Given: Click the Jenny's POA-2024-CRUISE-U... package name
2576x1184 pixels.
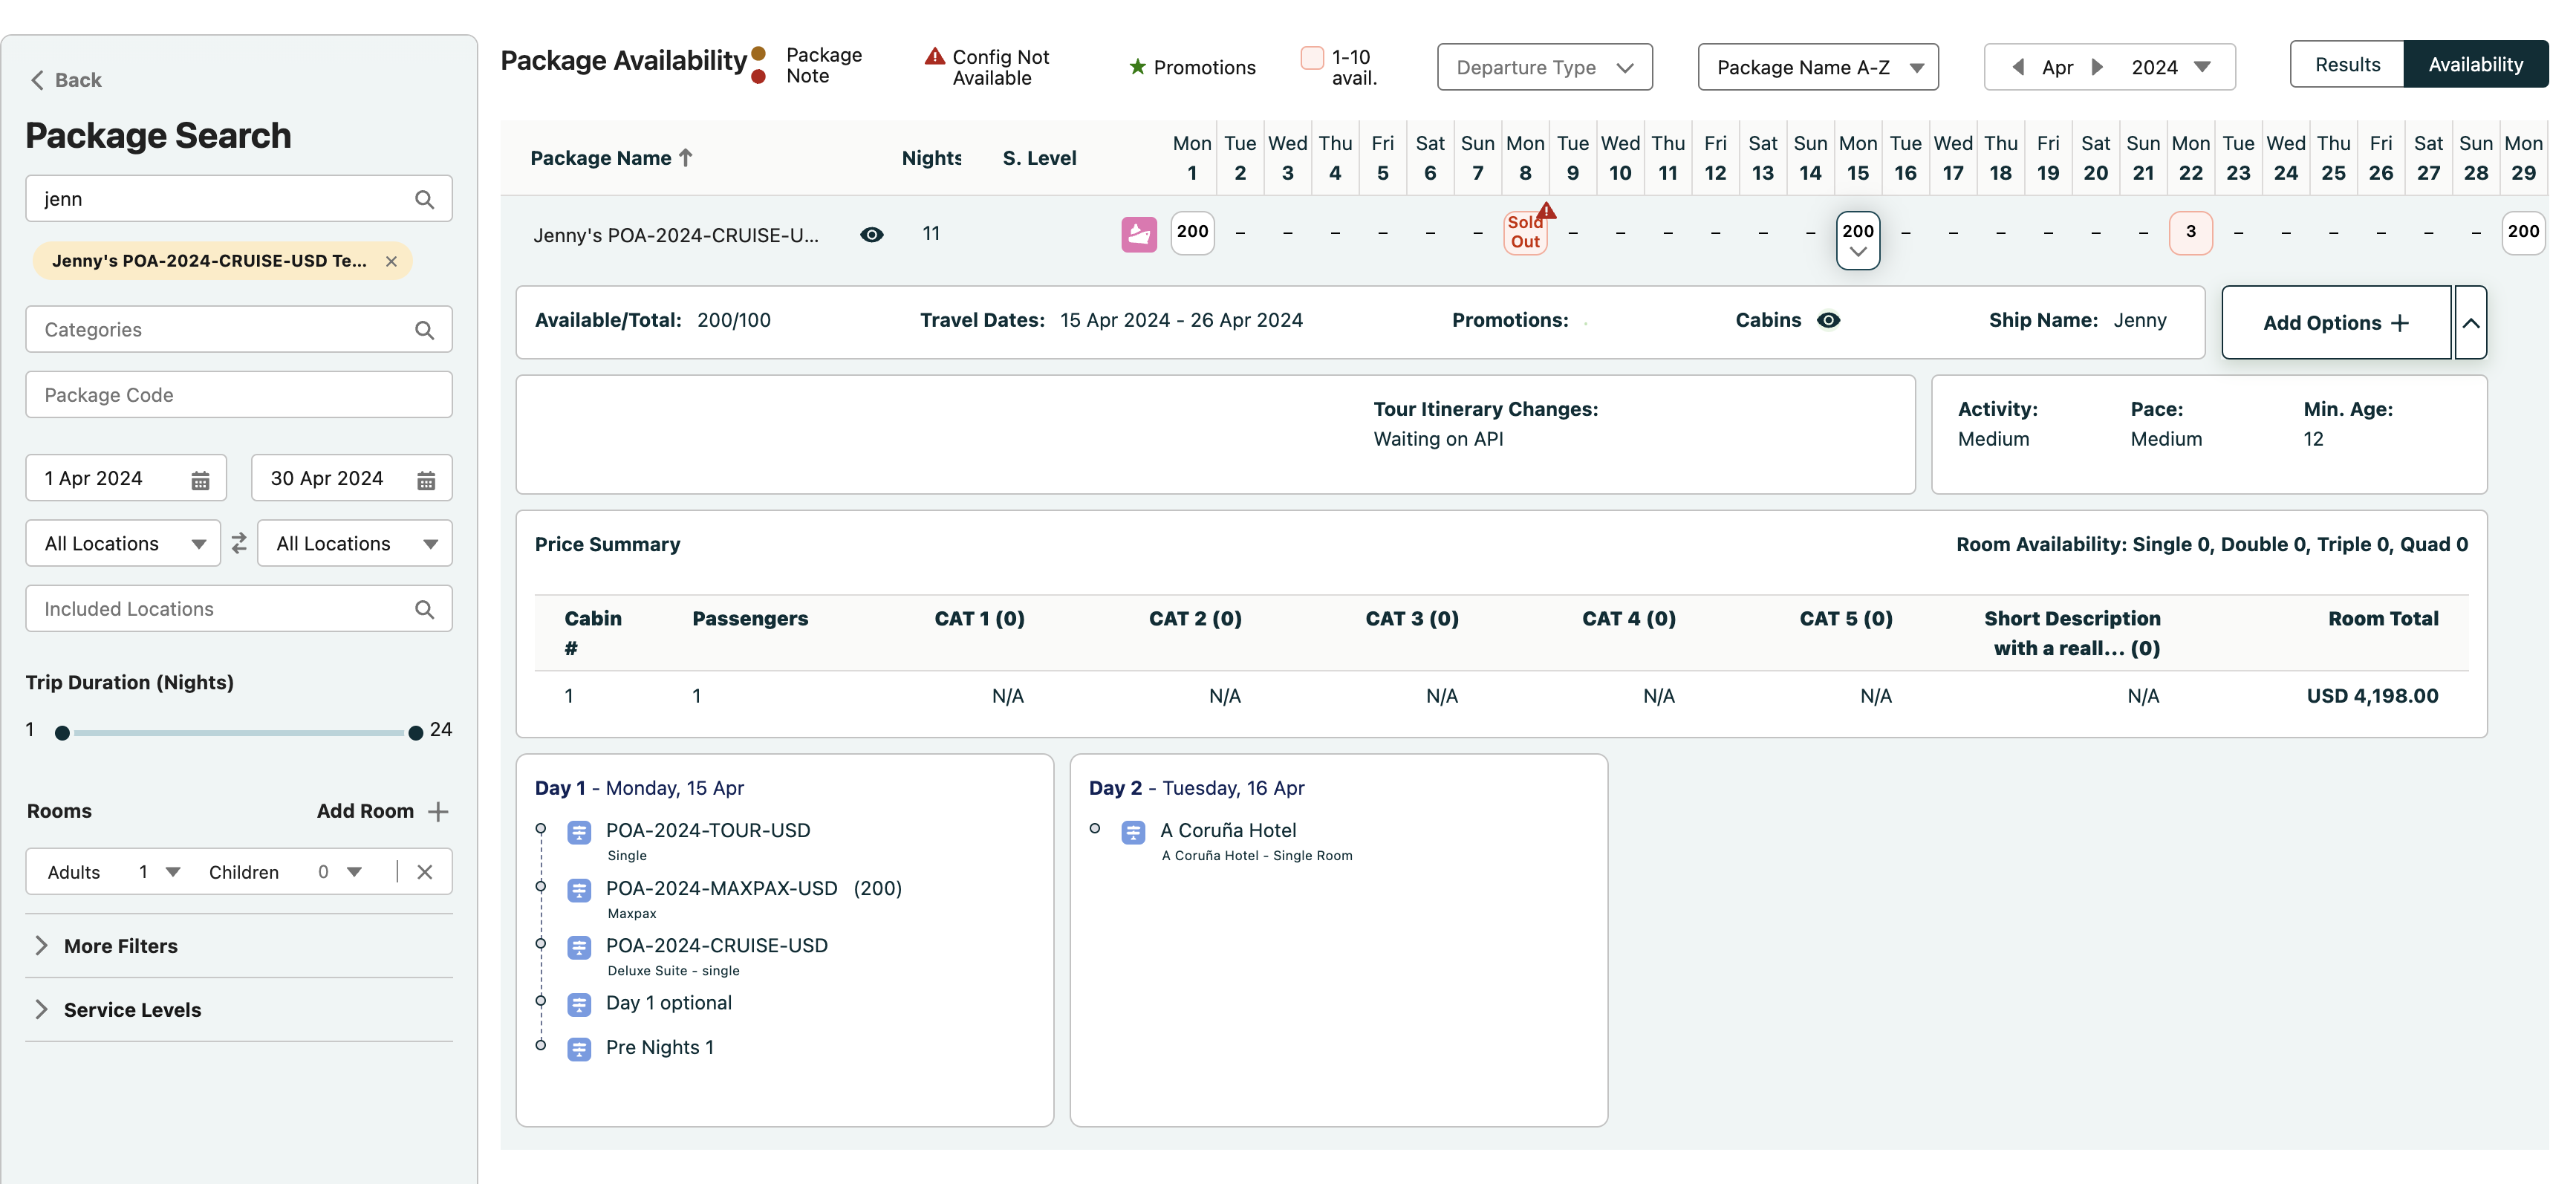Looking at the screenshot, I should pyautogui.click(x=676, y=235).
